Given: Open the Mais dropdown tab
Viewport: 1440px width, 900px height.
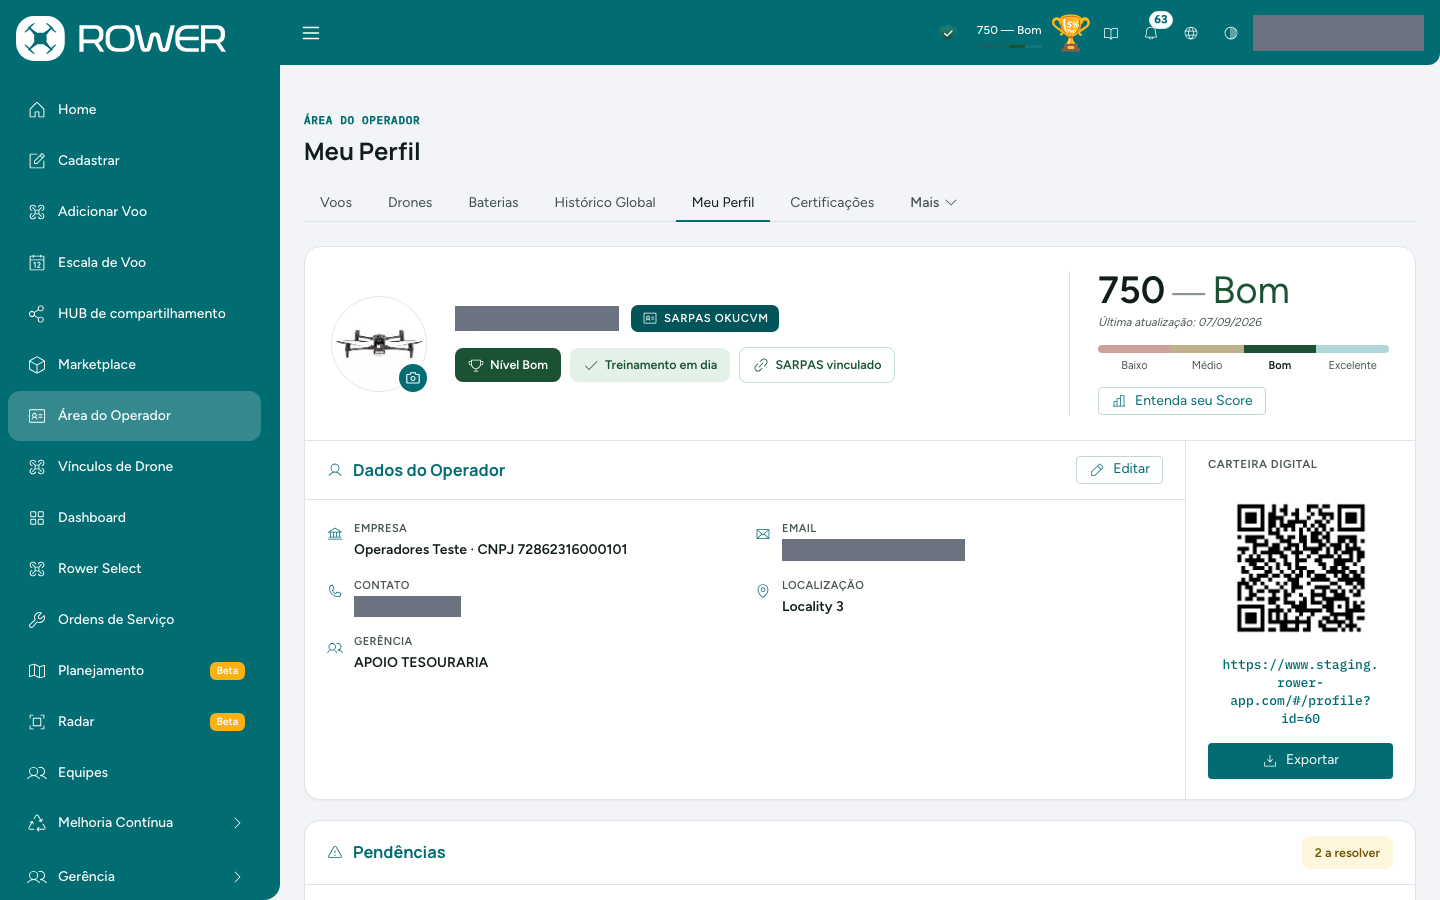Looking at the screenshot, I should click(933, 203).
